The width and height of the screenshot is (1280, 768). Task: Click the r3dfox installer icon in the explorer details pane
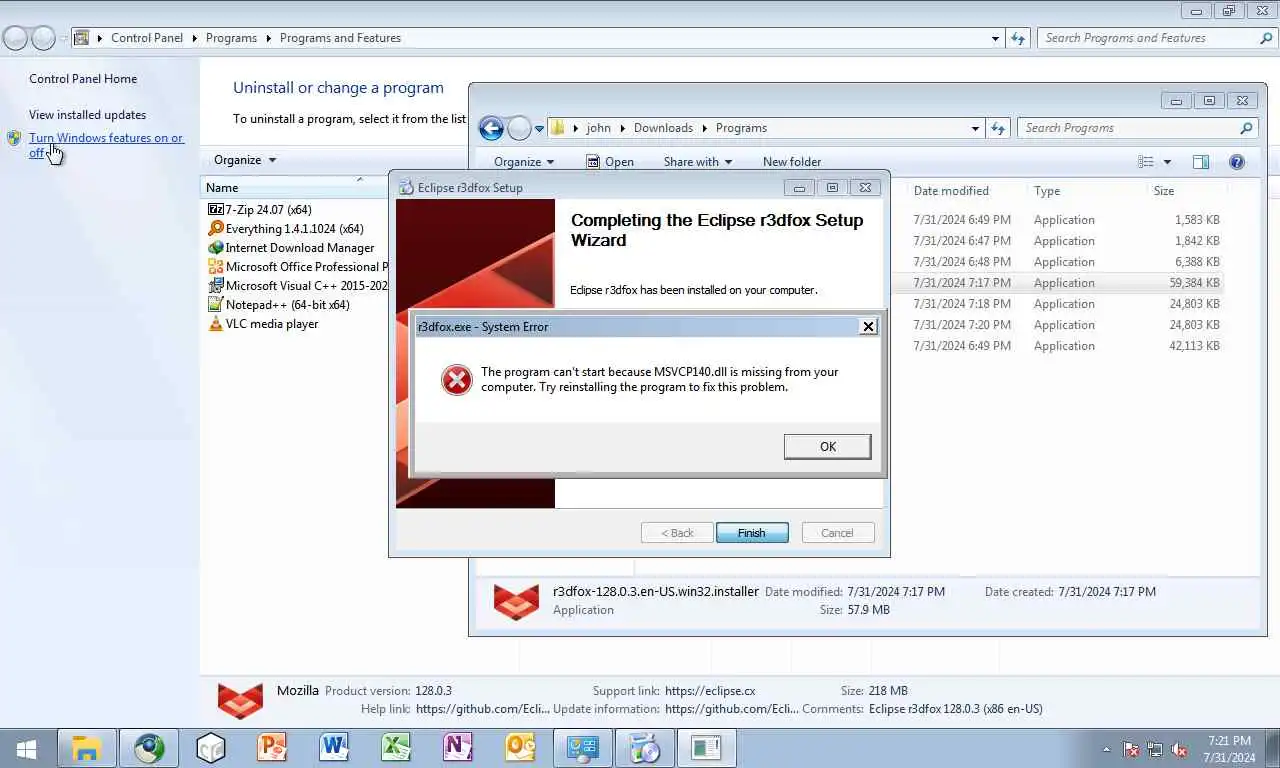point(516,601)
